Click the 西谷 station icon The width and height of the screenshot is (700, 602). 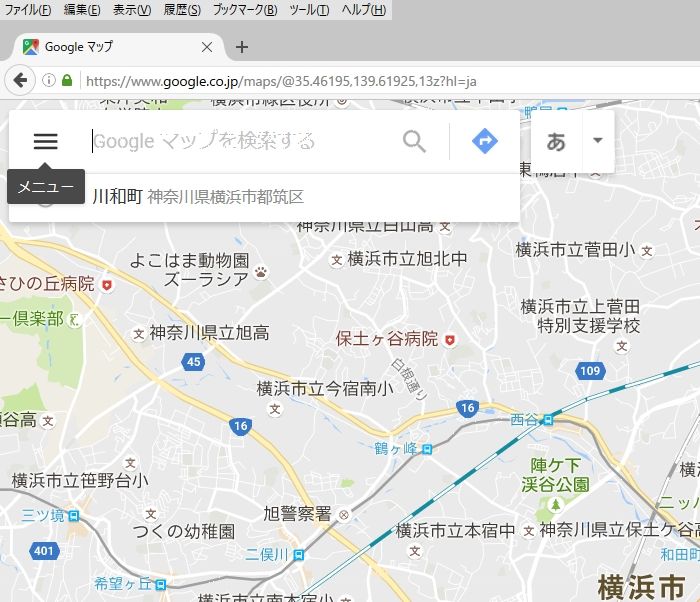pos(548,420)
